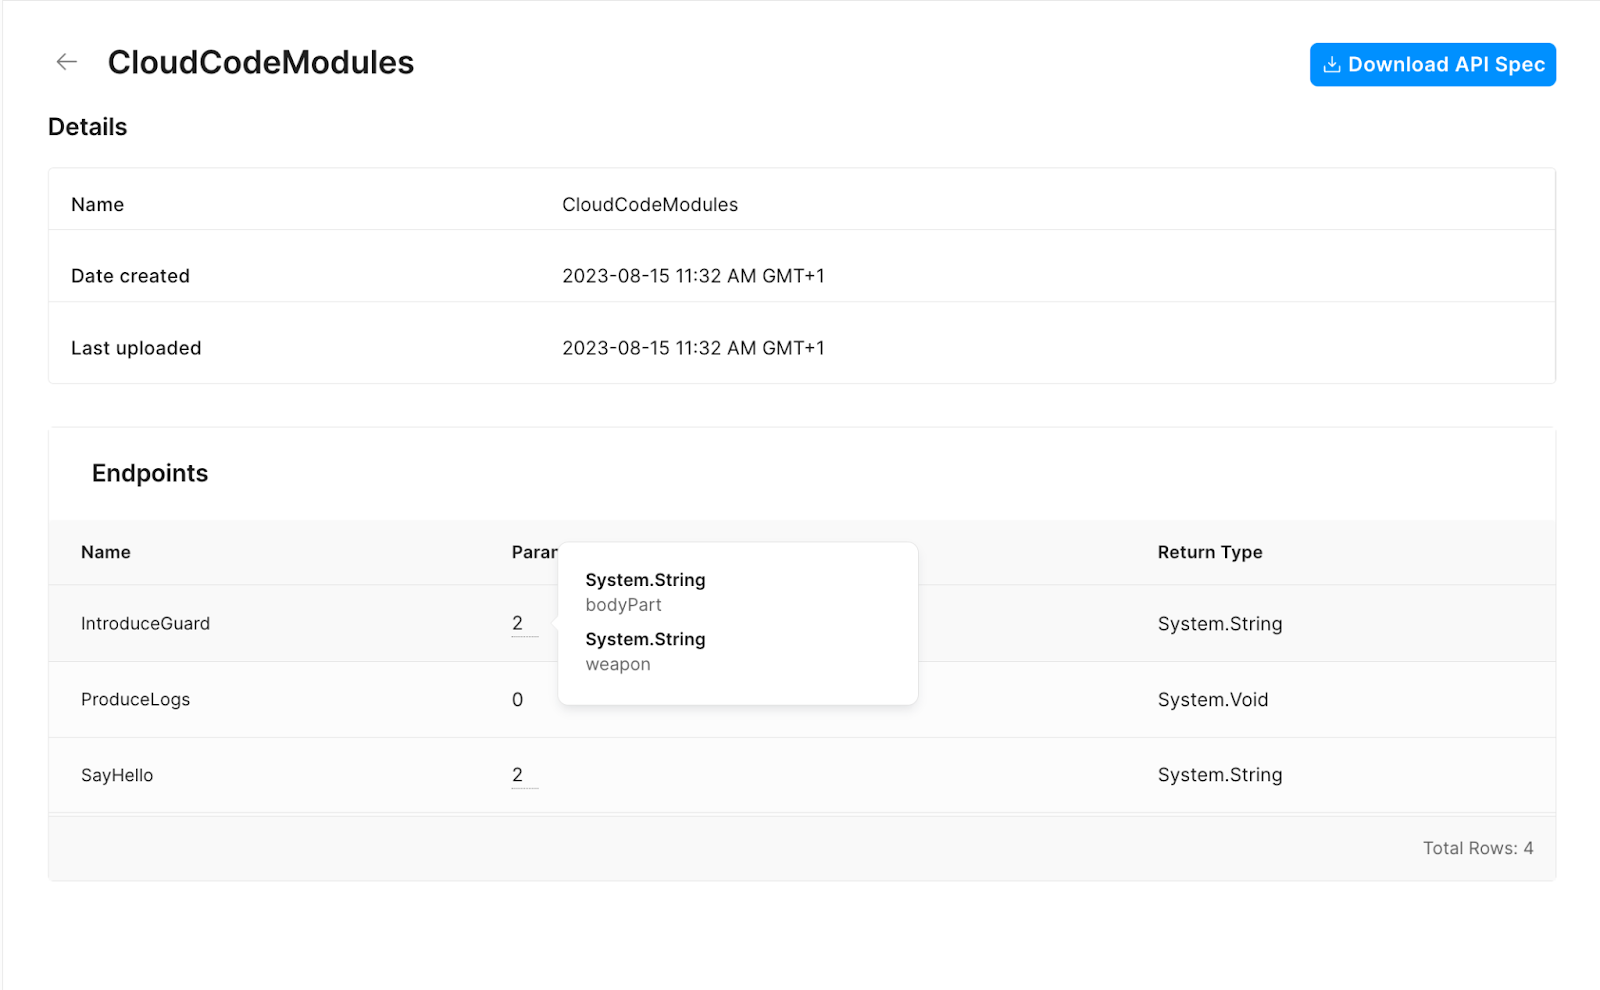Select the CloudCodeModules name value in Details

click(649, 205)
